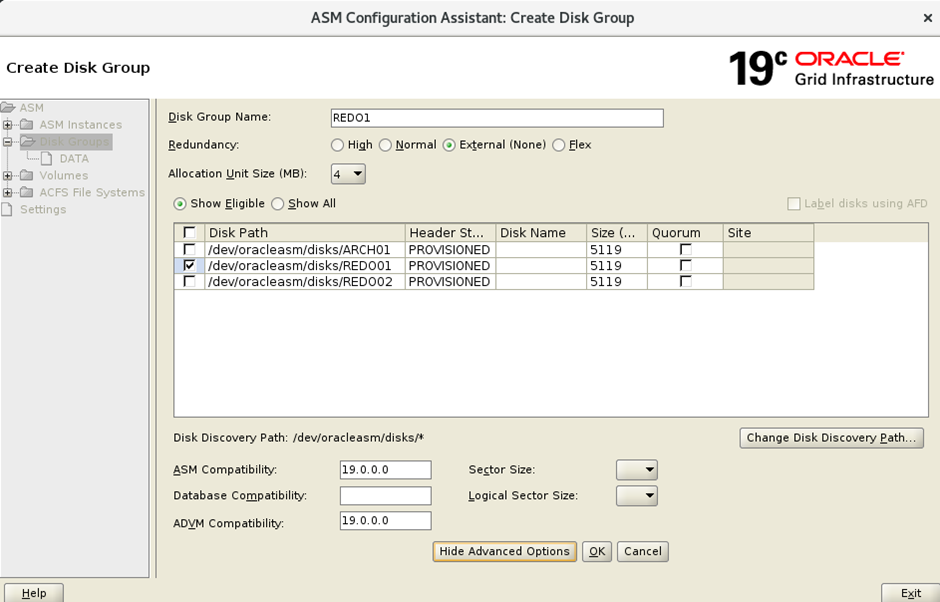
Task: Choose the Show All option
Action: tap(278, 204)
